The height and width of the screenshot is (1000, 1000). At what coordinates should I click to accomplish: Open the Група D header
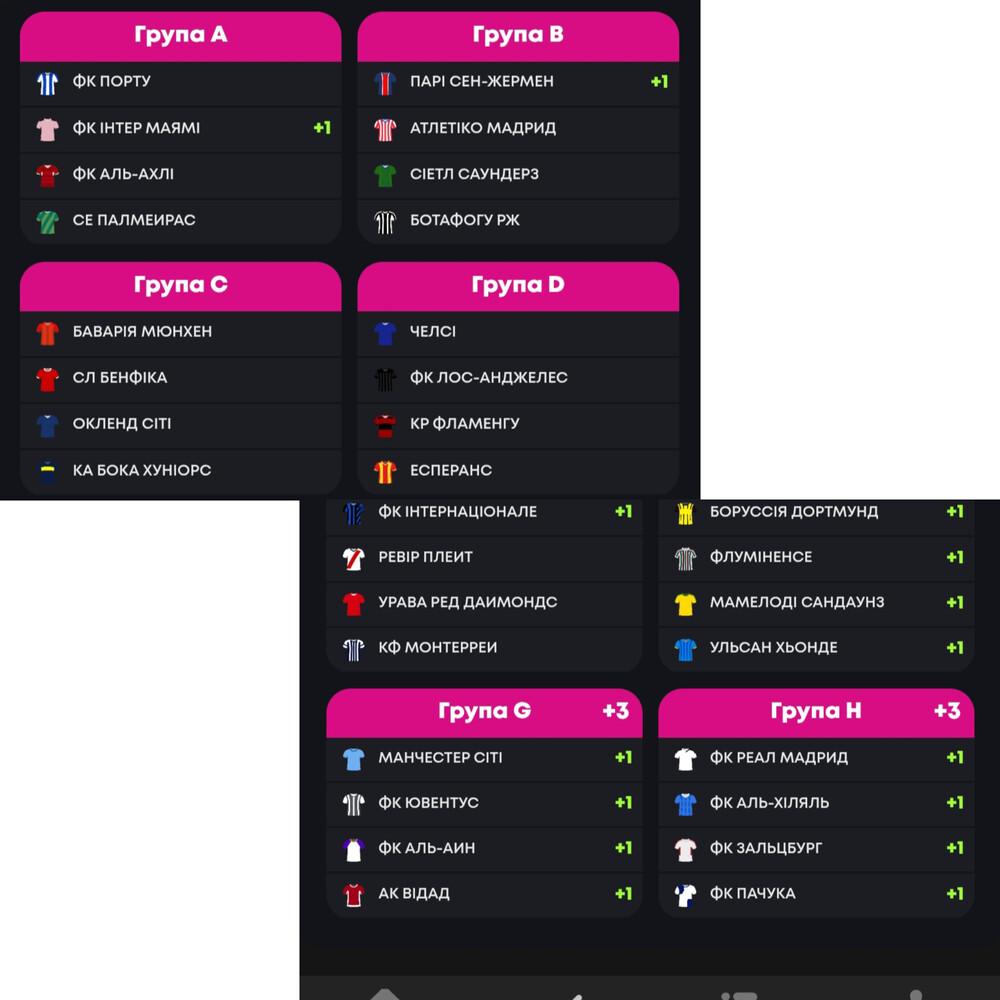coord(518,286)
